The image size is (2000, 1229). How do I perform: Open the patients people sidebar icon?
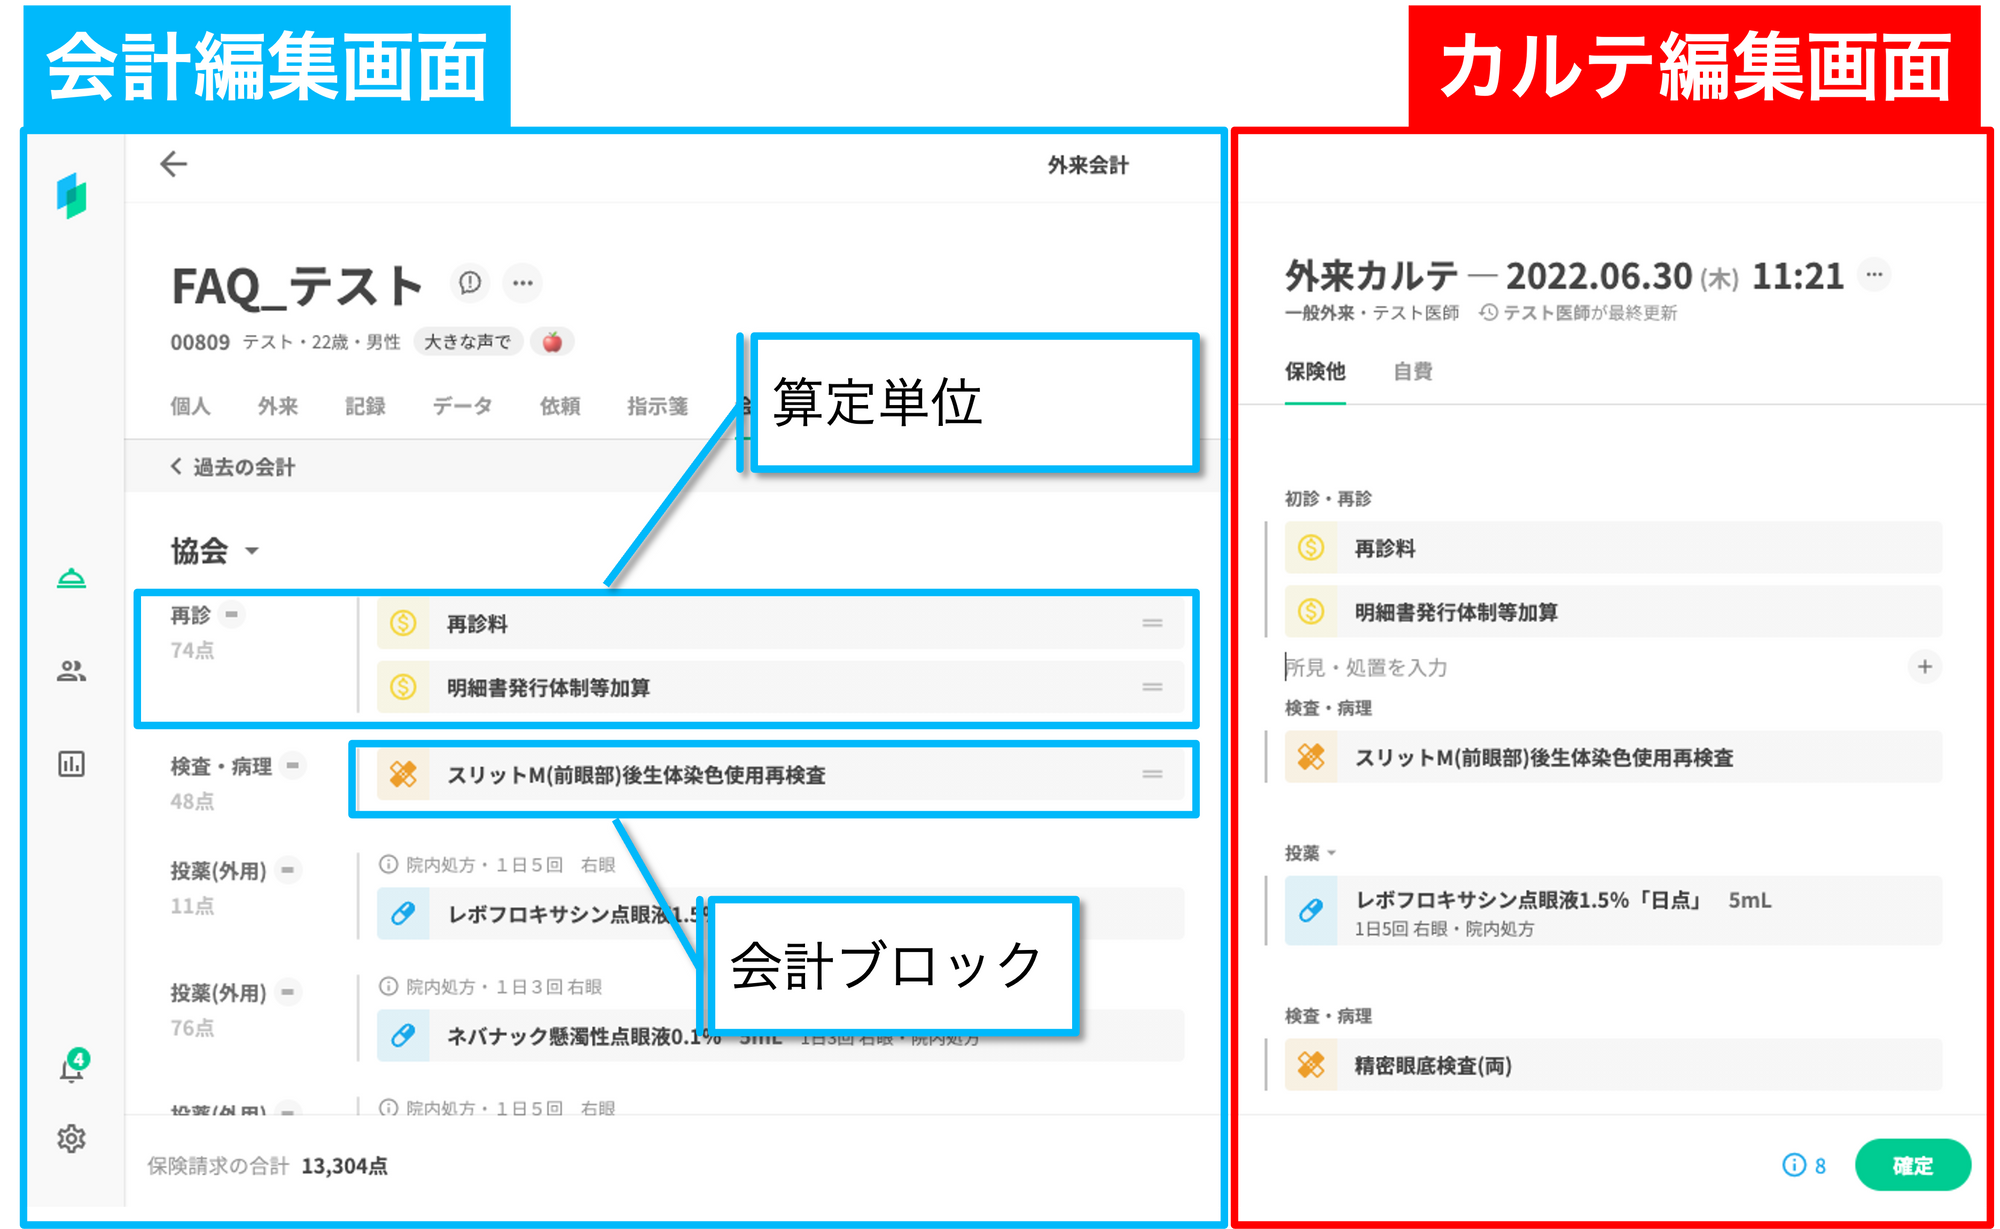(71, 671)
